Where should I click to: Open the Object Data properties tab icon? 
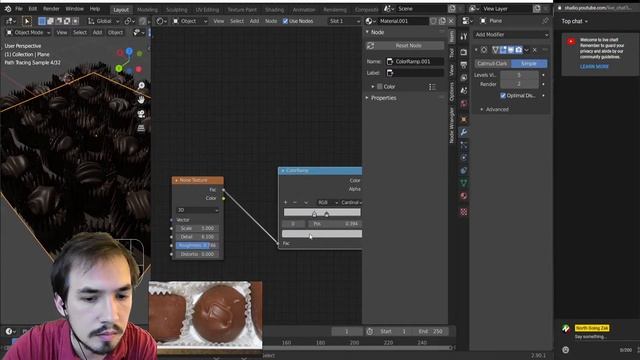464,183
